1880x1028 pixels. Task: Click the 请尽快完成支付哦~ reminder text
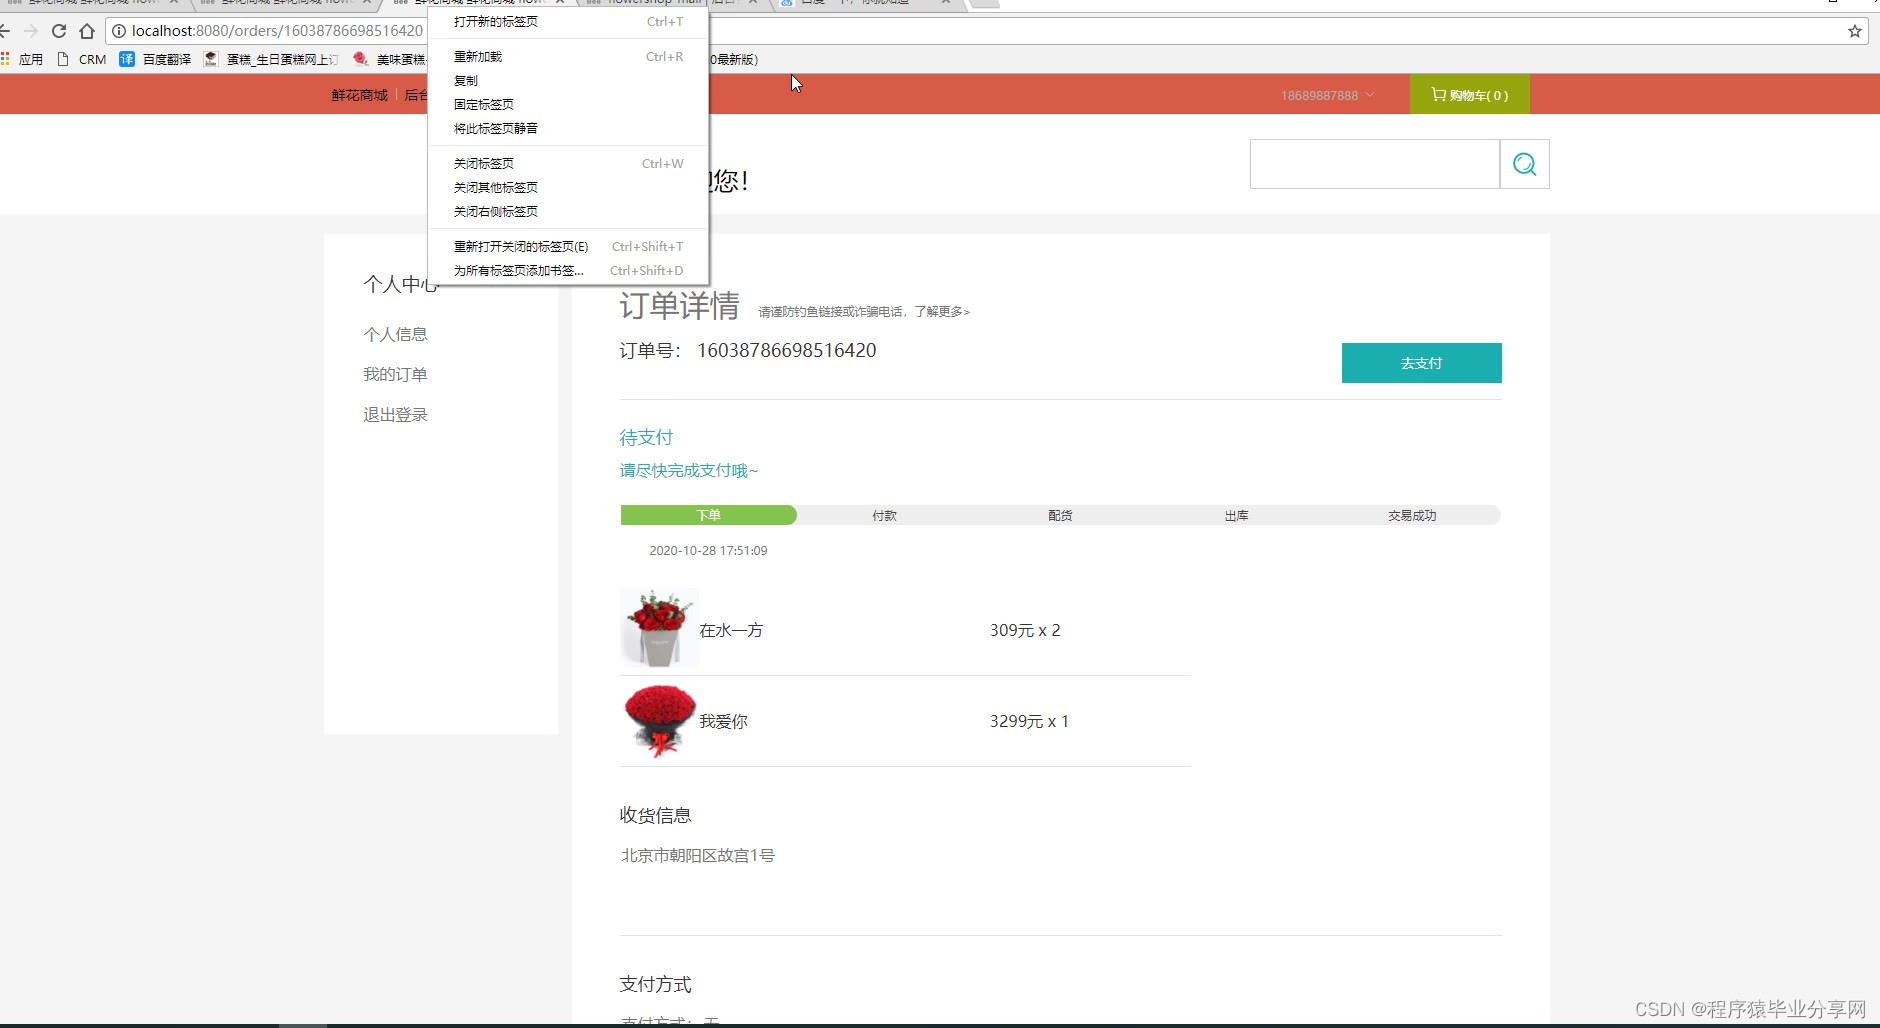point(688,470)
